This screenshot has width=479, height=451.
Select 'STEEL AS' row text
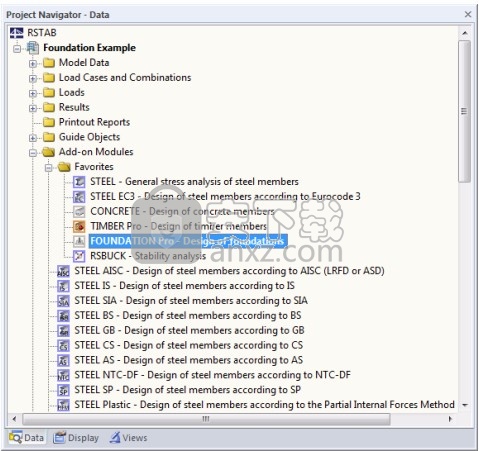click(189, 360)
